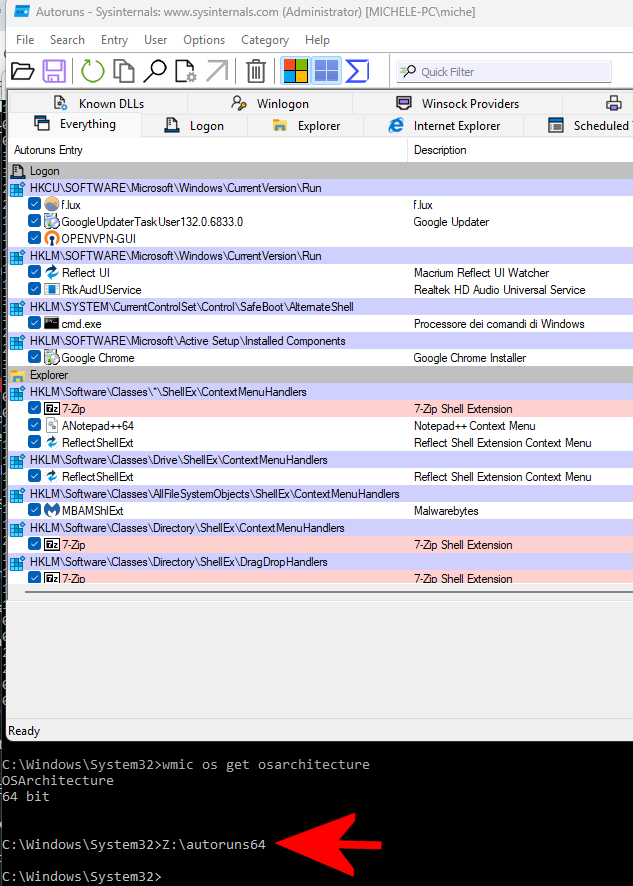
Task: Sort by the Description column header
Action: [x=521, y=150]
